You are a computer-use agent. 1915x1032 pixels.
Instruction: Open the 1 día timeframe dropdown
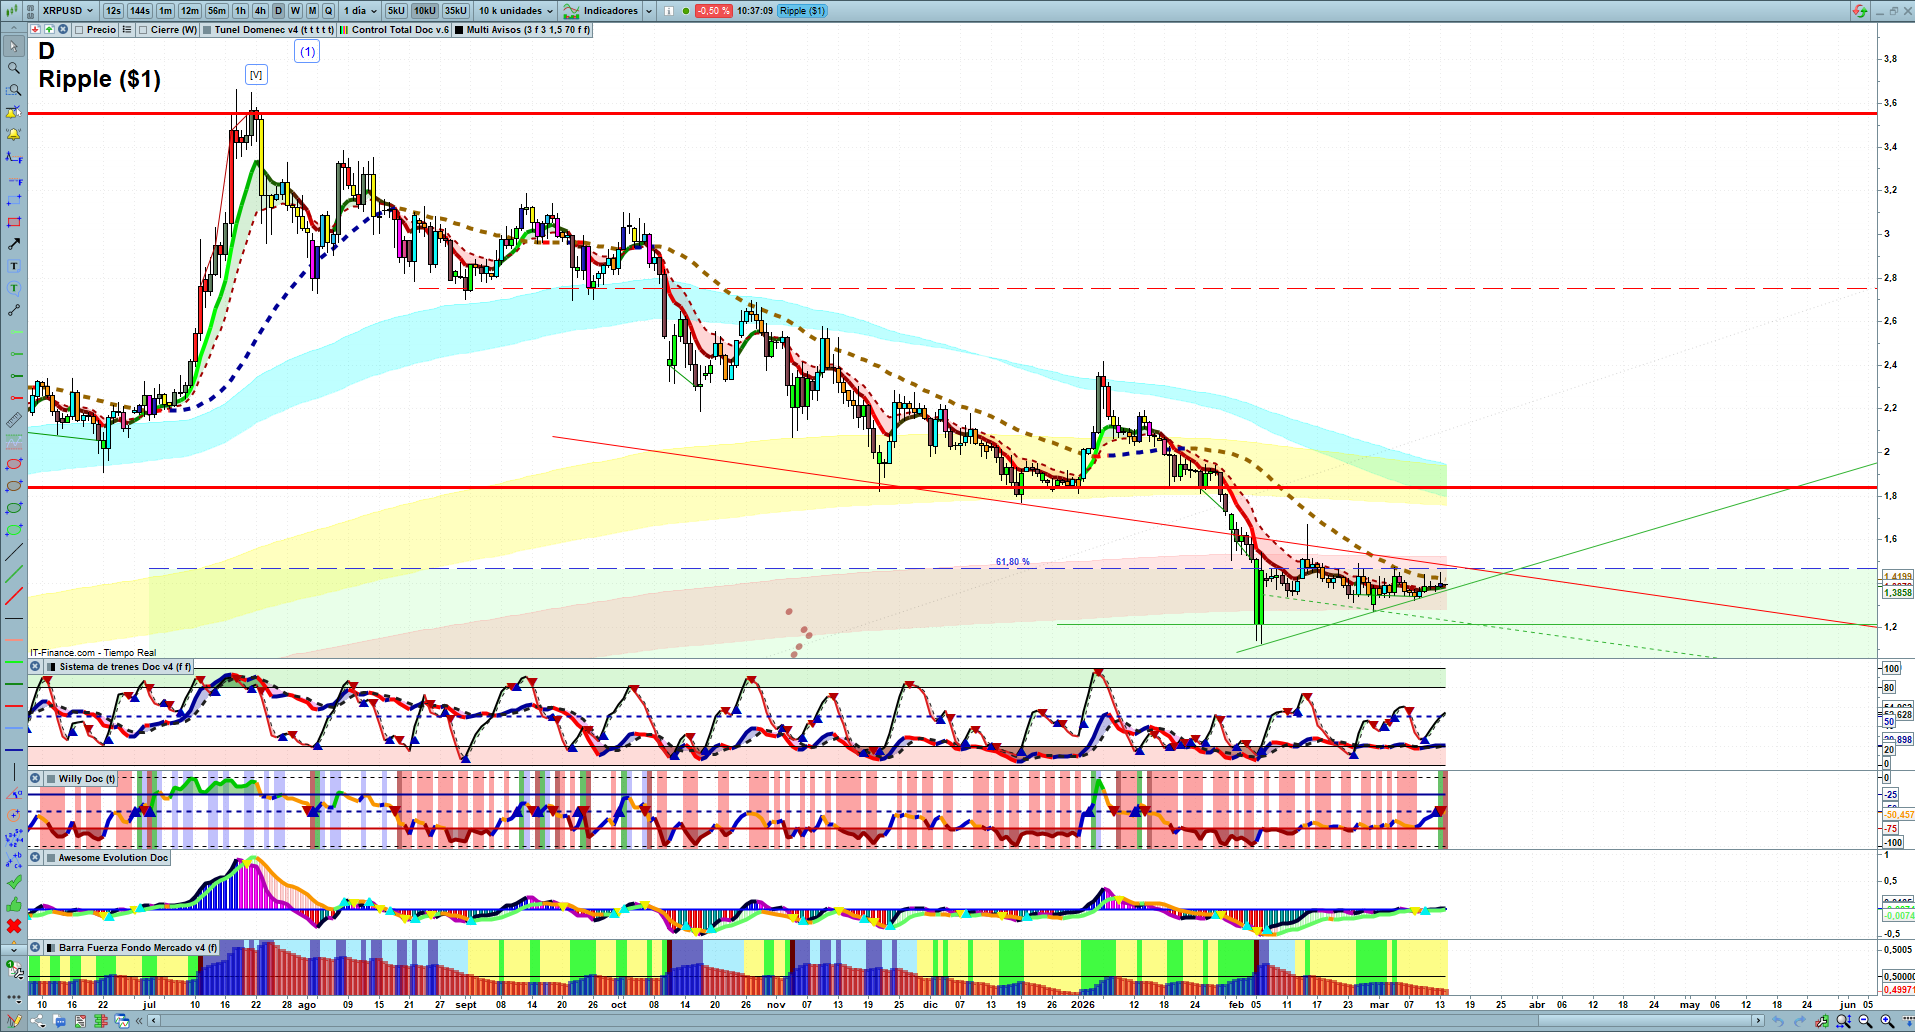(x=360, y=11)
